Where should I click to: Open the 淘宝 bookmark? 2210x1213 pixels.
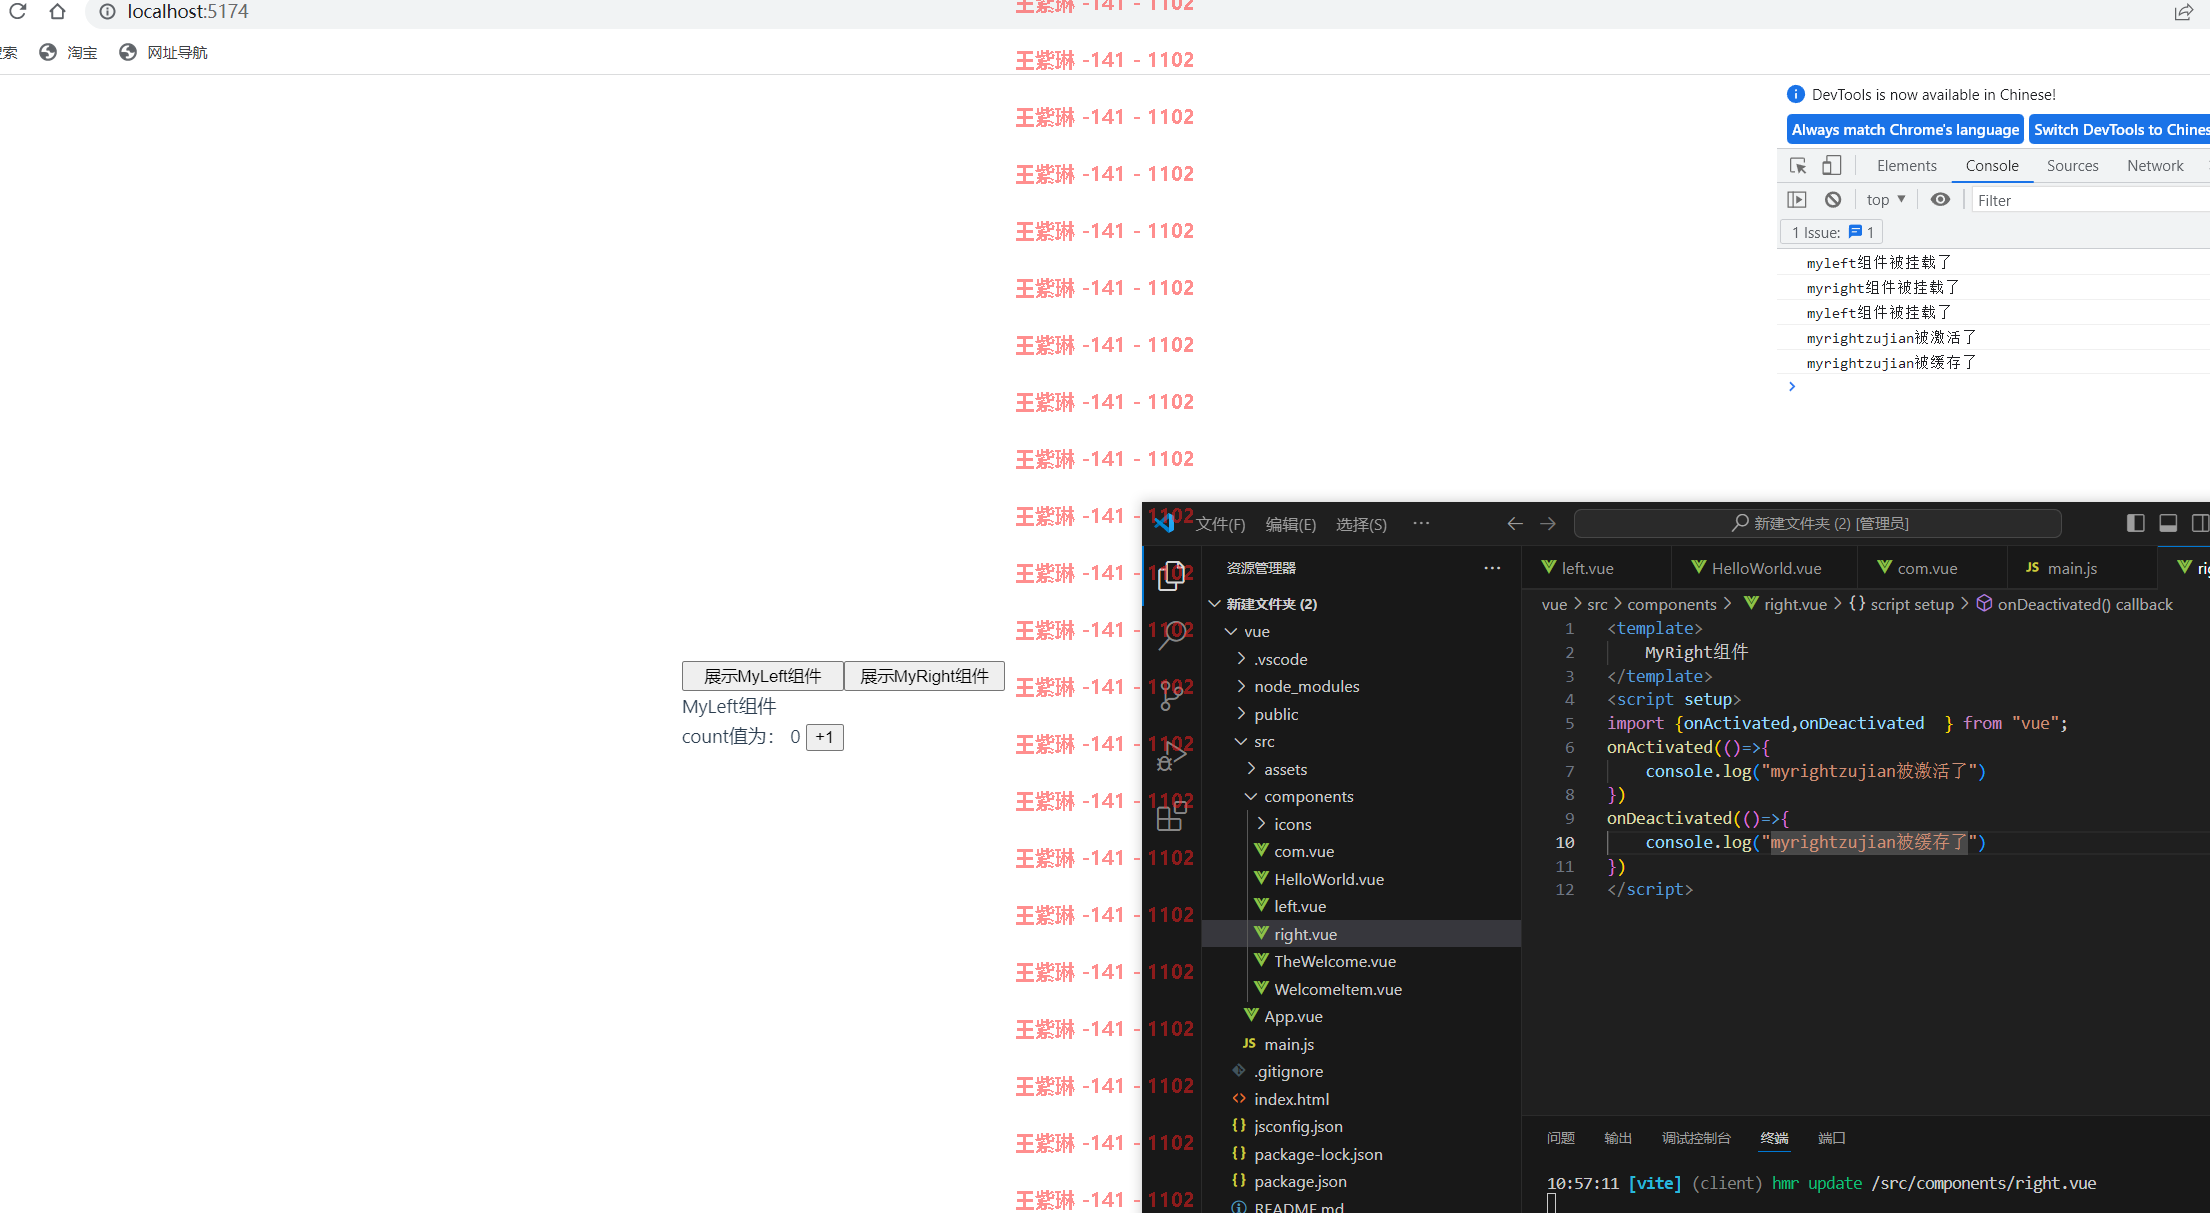point(68,52)
